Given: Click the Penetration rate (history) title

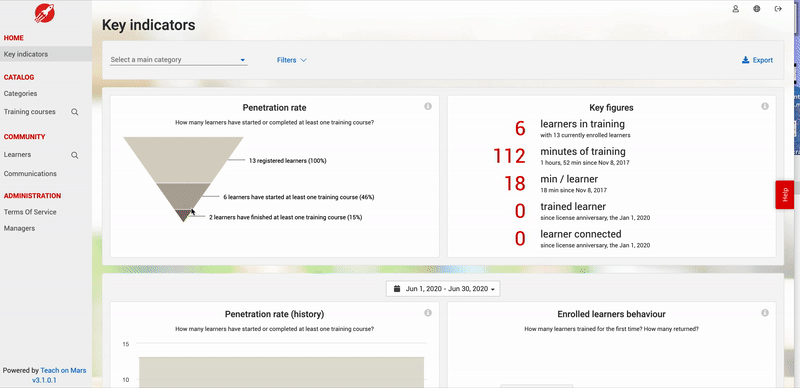Looking at the screenshot, I should tap(274, 314).
